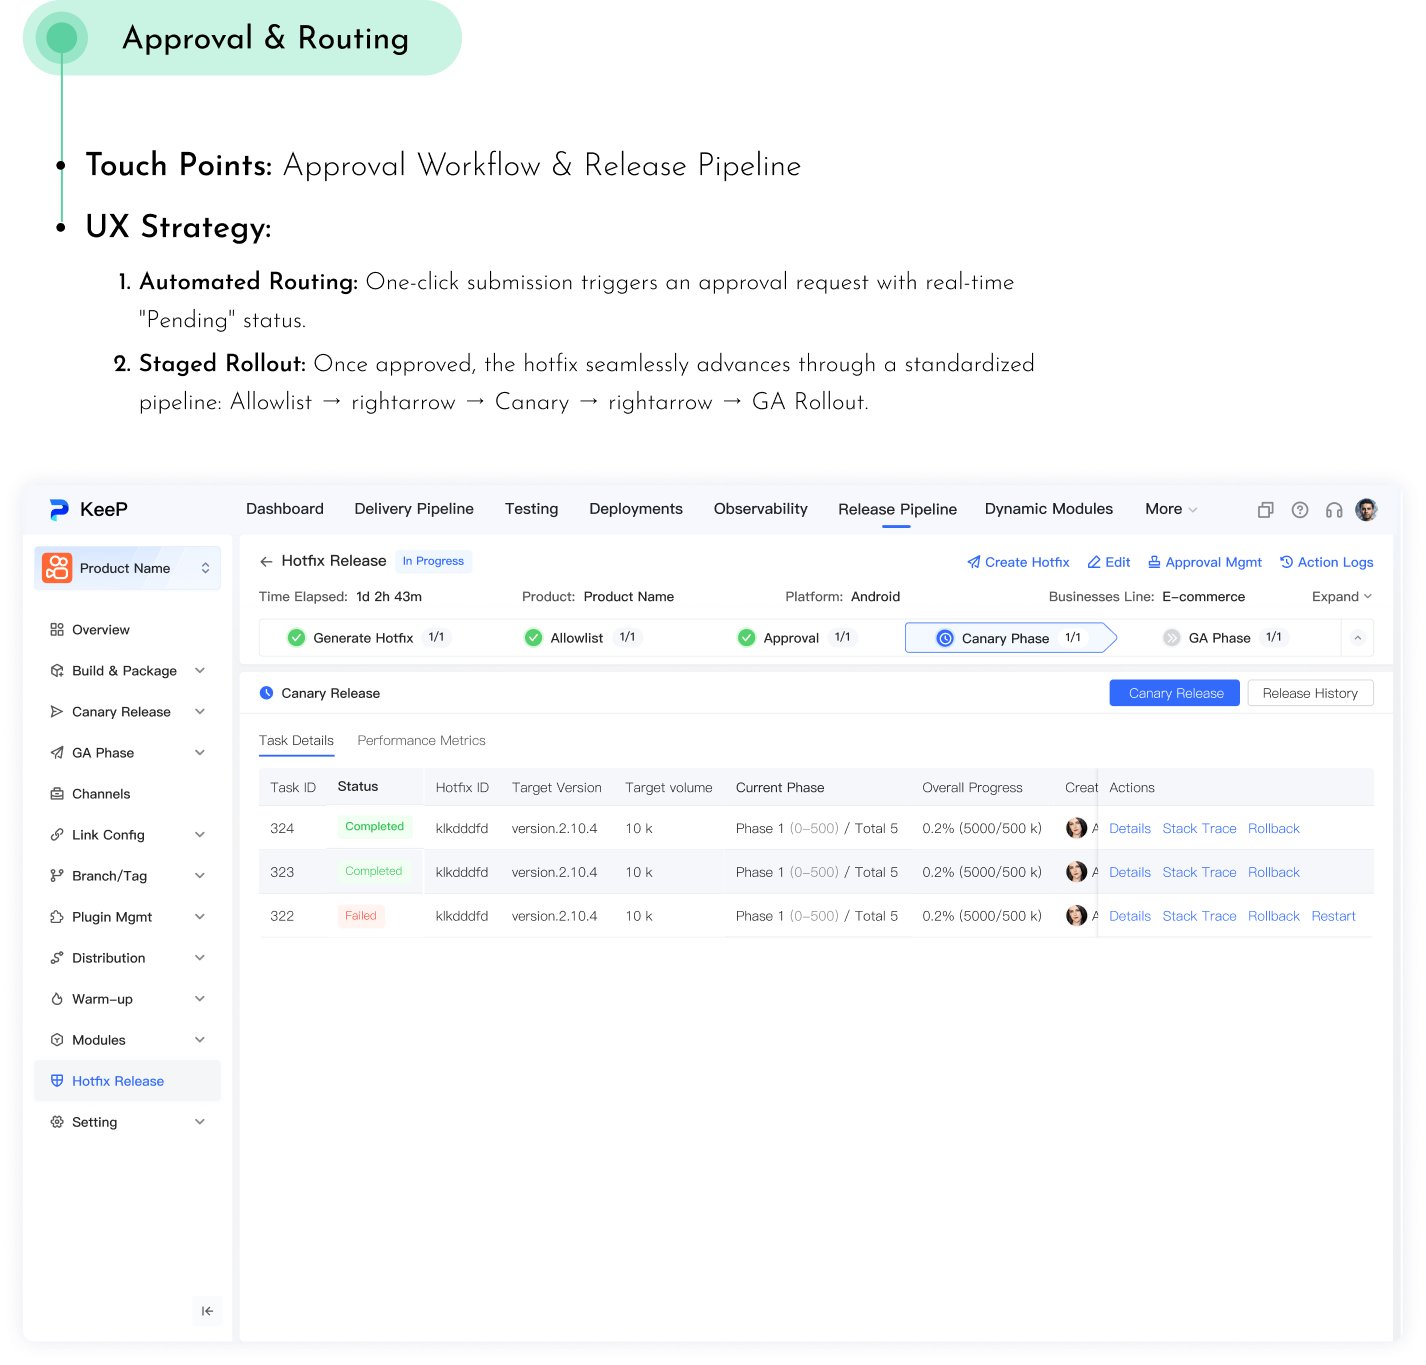
Task: Collapse the sidebar with bottom arrow icon
Action: click(207, 1311)
